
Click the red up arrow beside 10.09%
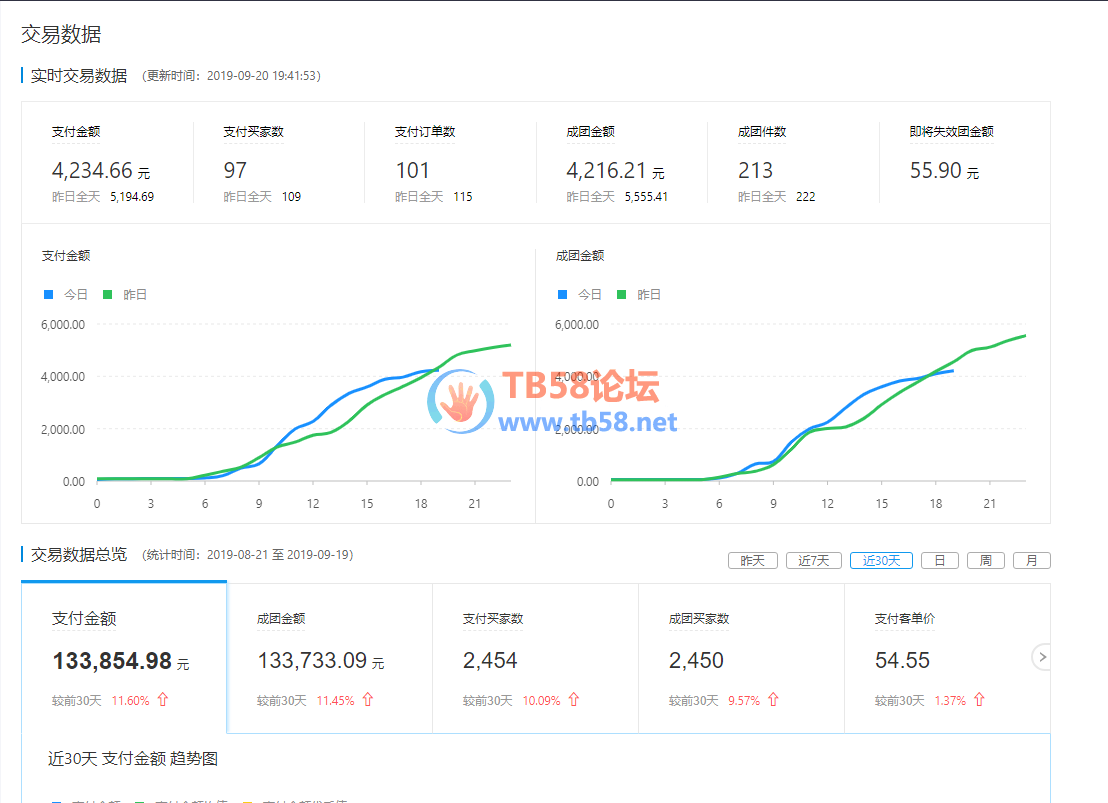pos(574,700)
